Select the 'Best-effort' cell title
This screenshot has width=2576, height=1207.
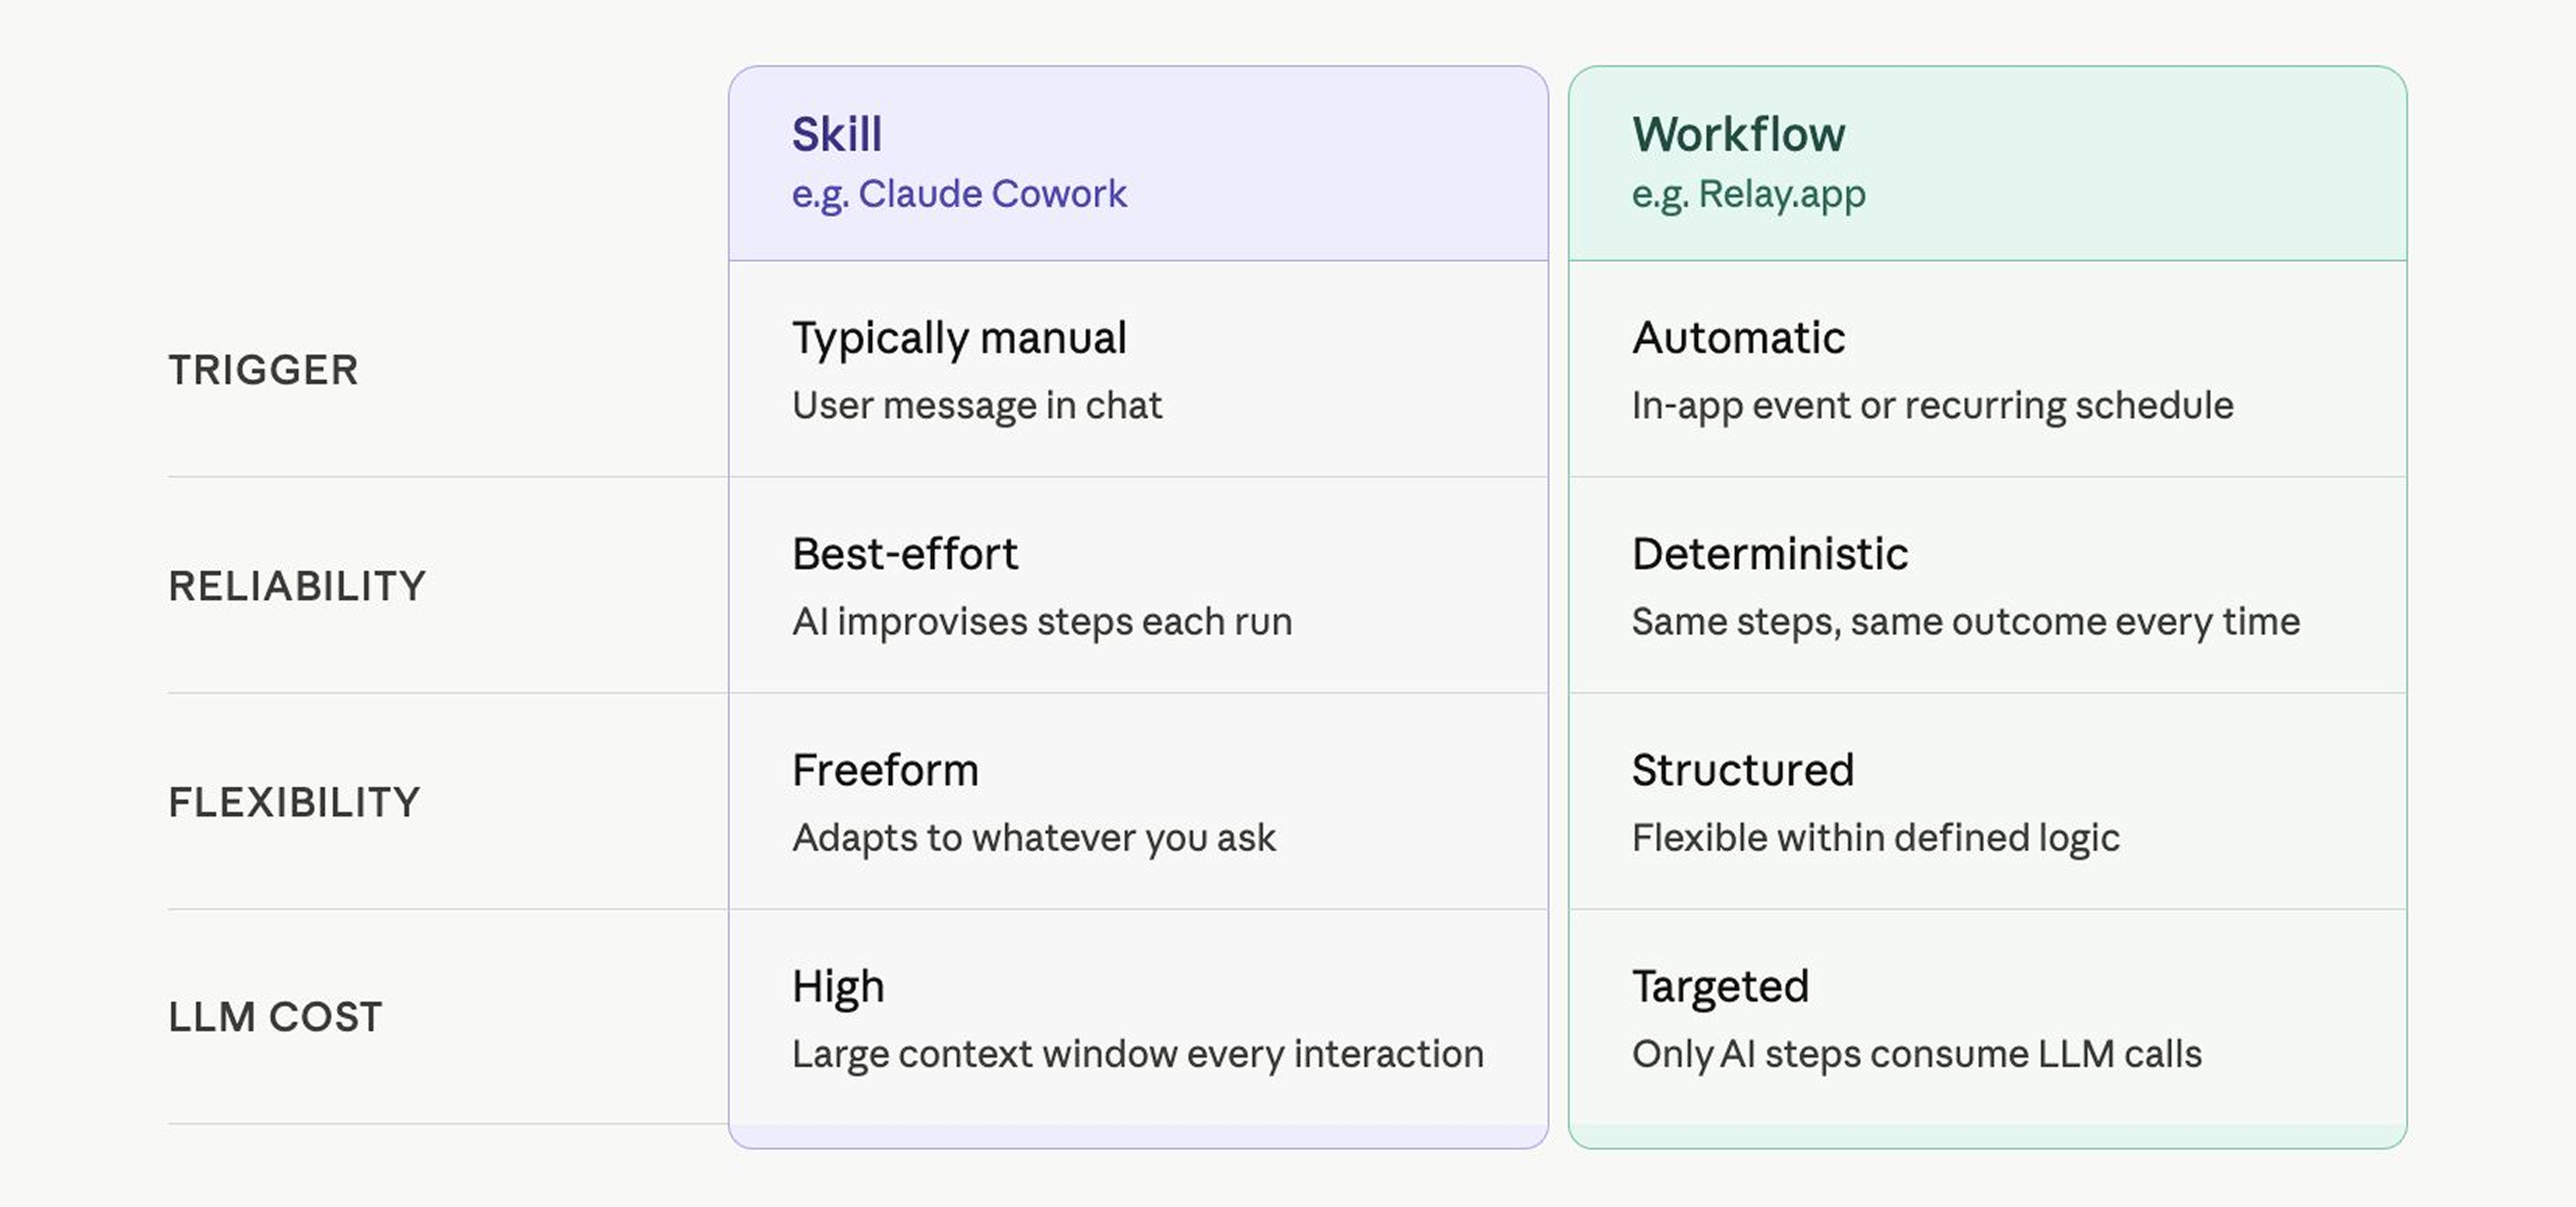(904, 554)
